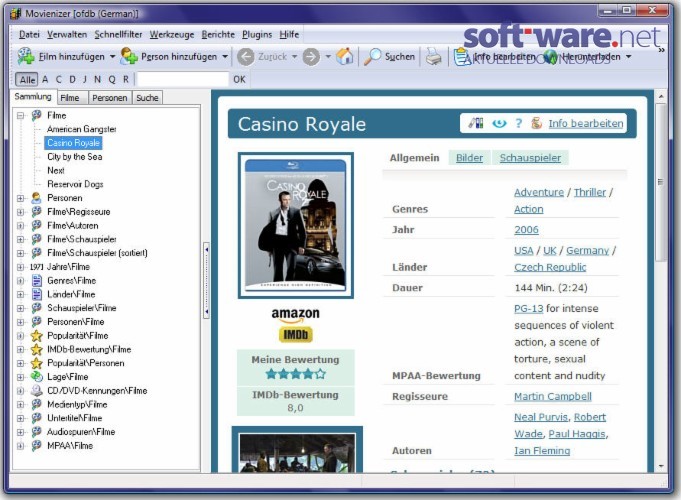This screenshot has width=681, height=500.
Task: Click the Lage\Filme globe icon
Action: (x=36, y=377)
